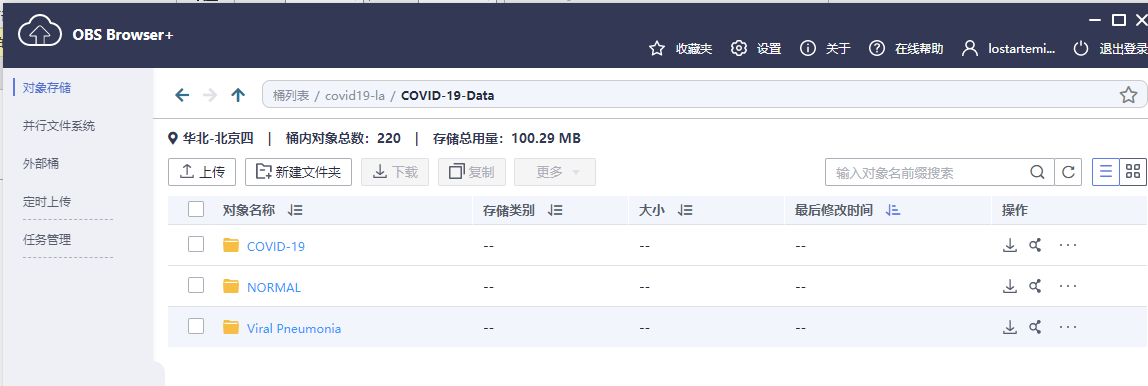Go forward with the right arrow
This screenshot has width=1148, height=386.
[210, 95]
